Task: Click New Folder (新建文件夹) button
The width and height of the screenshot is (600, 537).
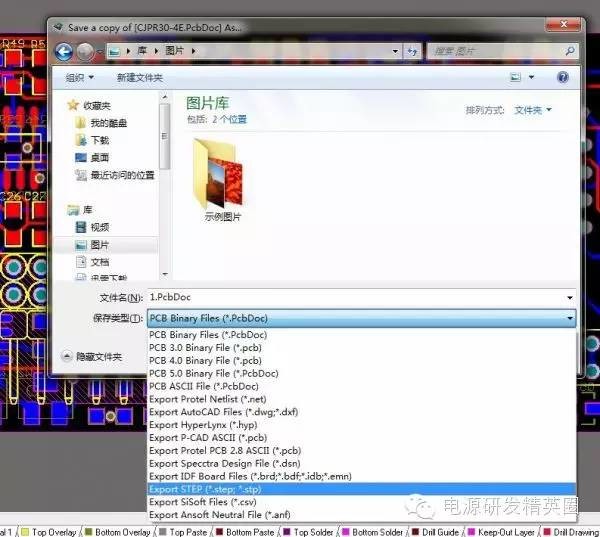Action: (139, 77)
